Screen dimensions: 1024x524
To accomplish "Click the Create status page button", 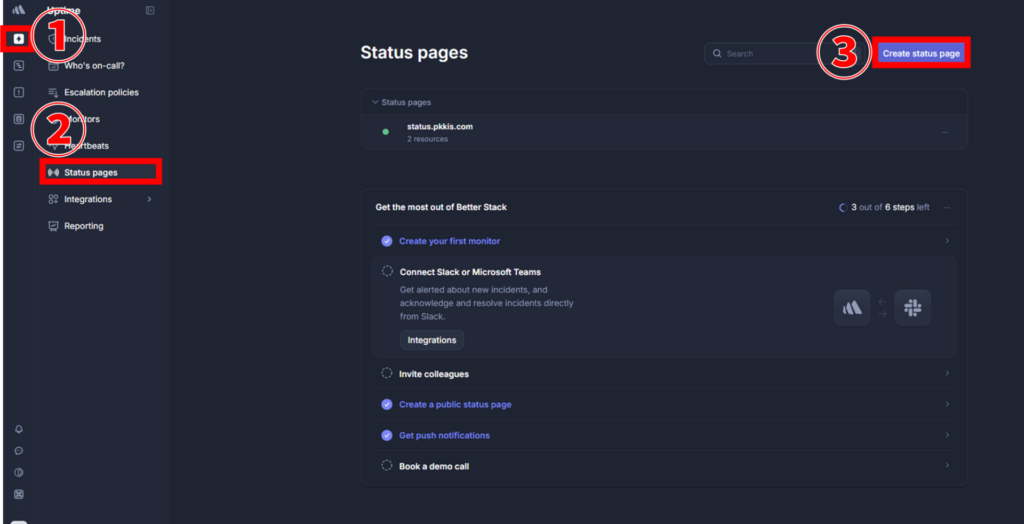I will point(921,54).
